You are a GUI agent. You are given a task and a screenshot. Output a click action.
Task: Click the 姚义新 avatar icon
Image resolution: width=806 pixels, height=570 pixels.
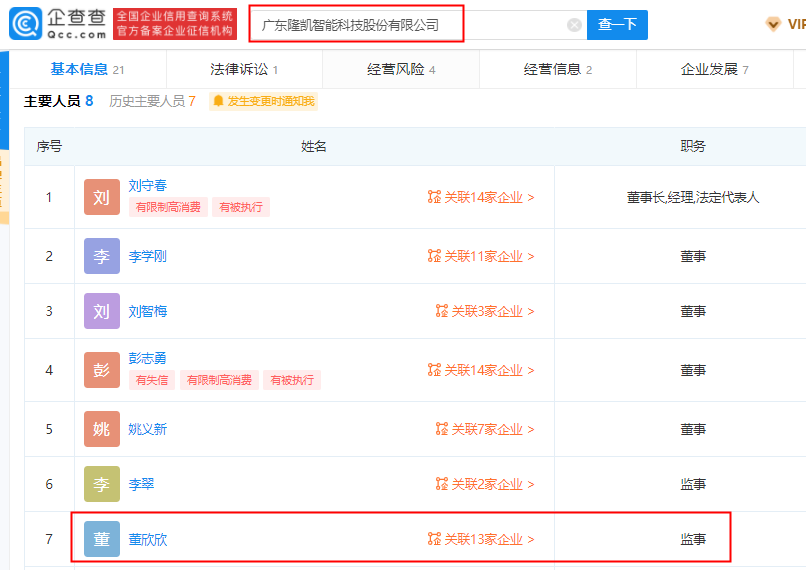(102, 429)
